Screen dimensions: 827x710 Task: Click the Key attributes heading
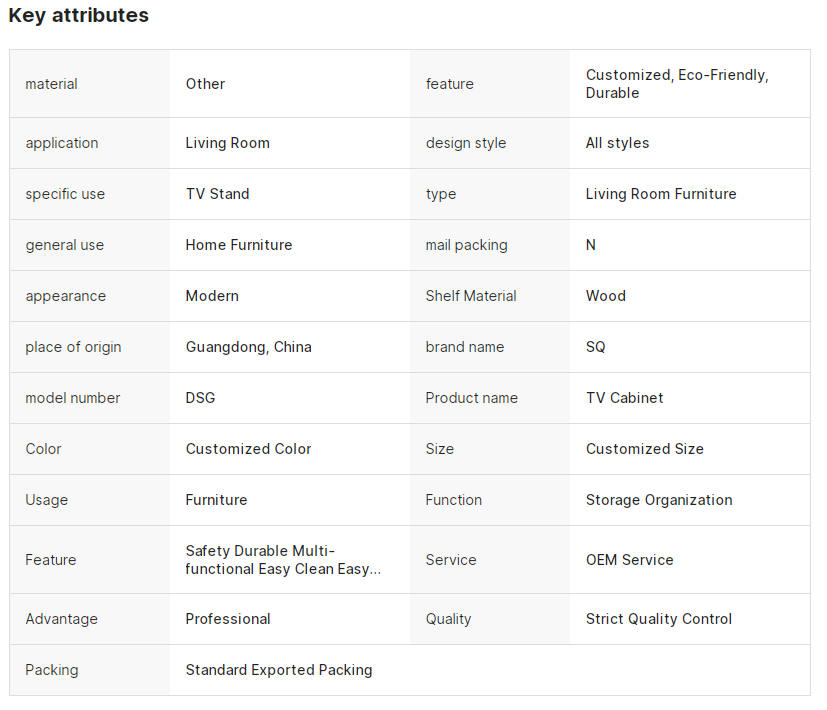point(79,16)
